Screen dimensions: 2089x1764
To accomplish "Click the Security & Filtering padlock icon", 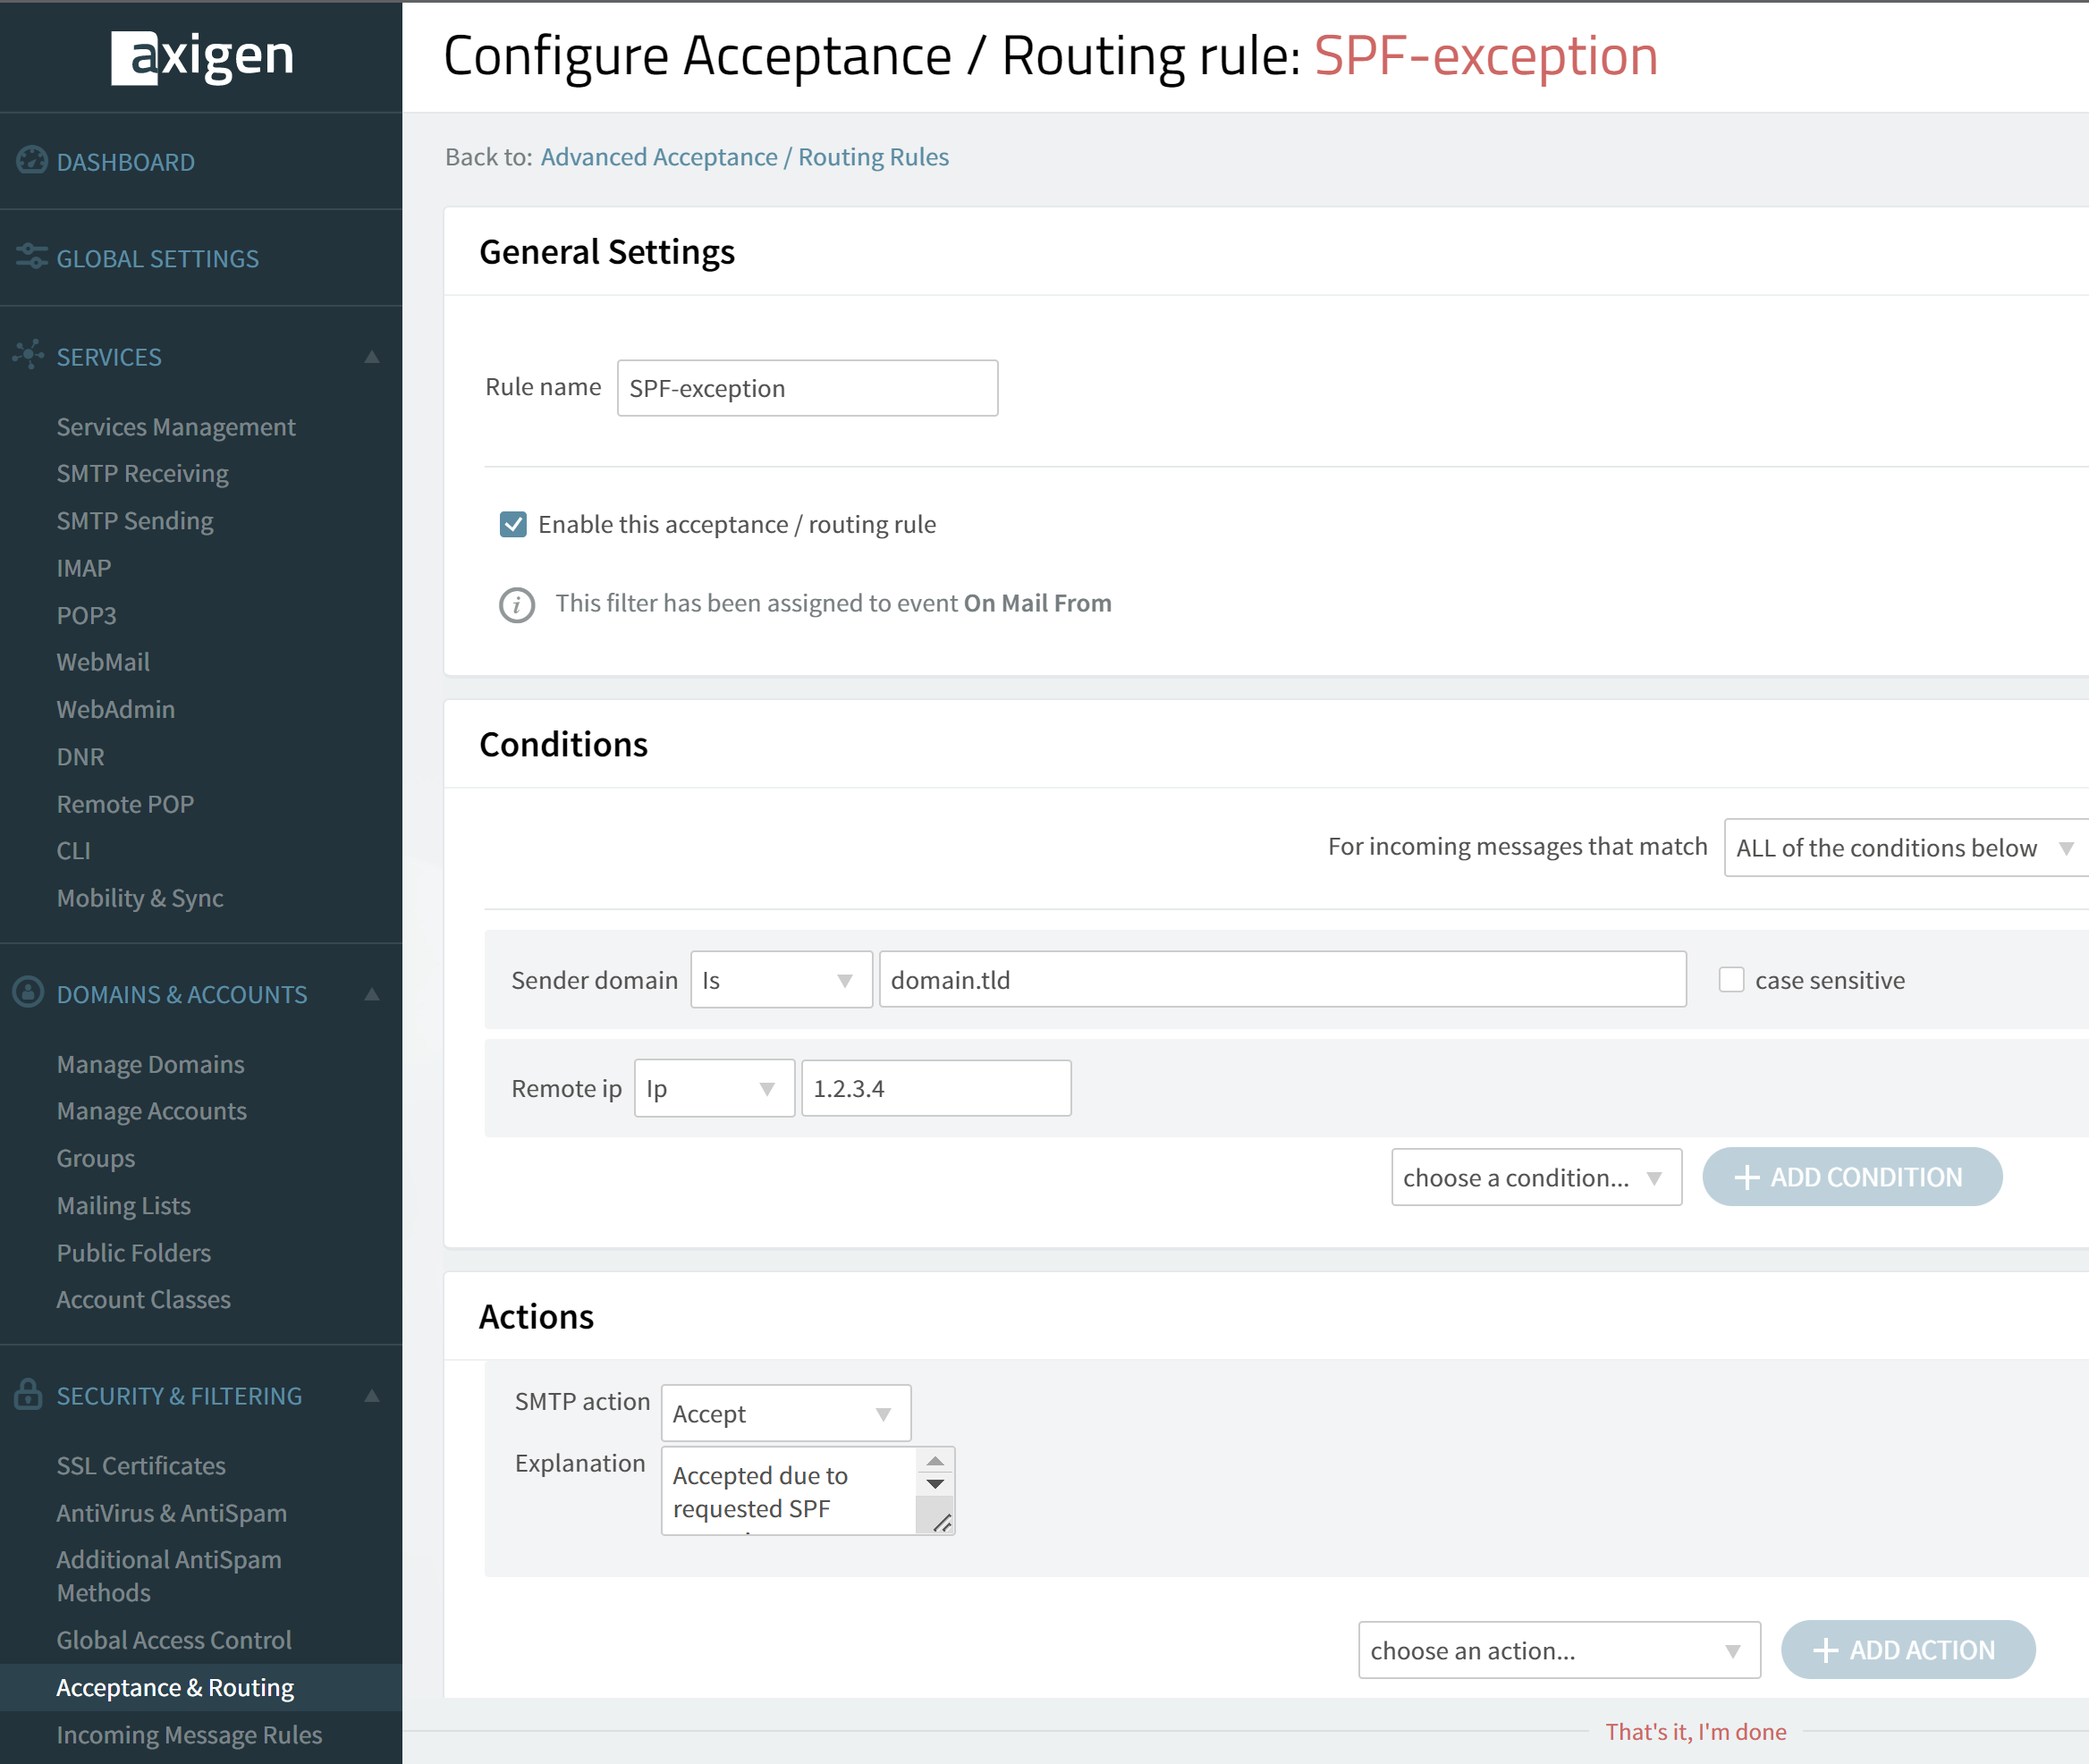I will [x=28, y=1394].
